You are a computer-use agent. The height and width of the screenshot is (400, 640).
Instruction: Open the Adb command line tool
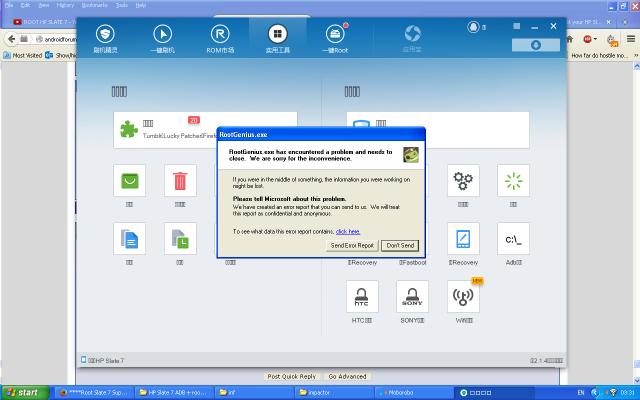(x=513, y=239)
